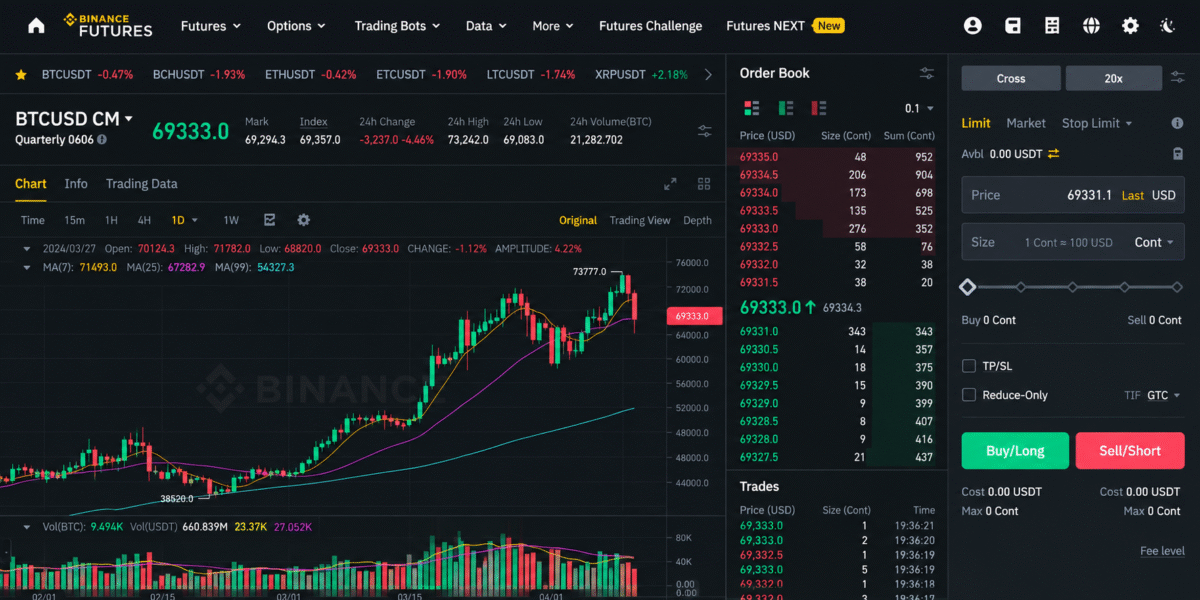
Task: Expand chart to fullscreen
Action: (x=670, y=184)
